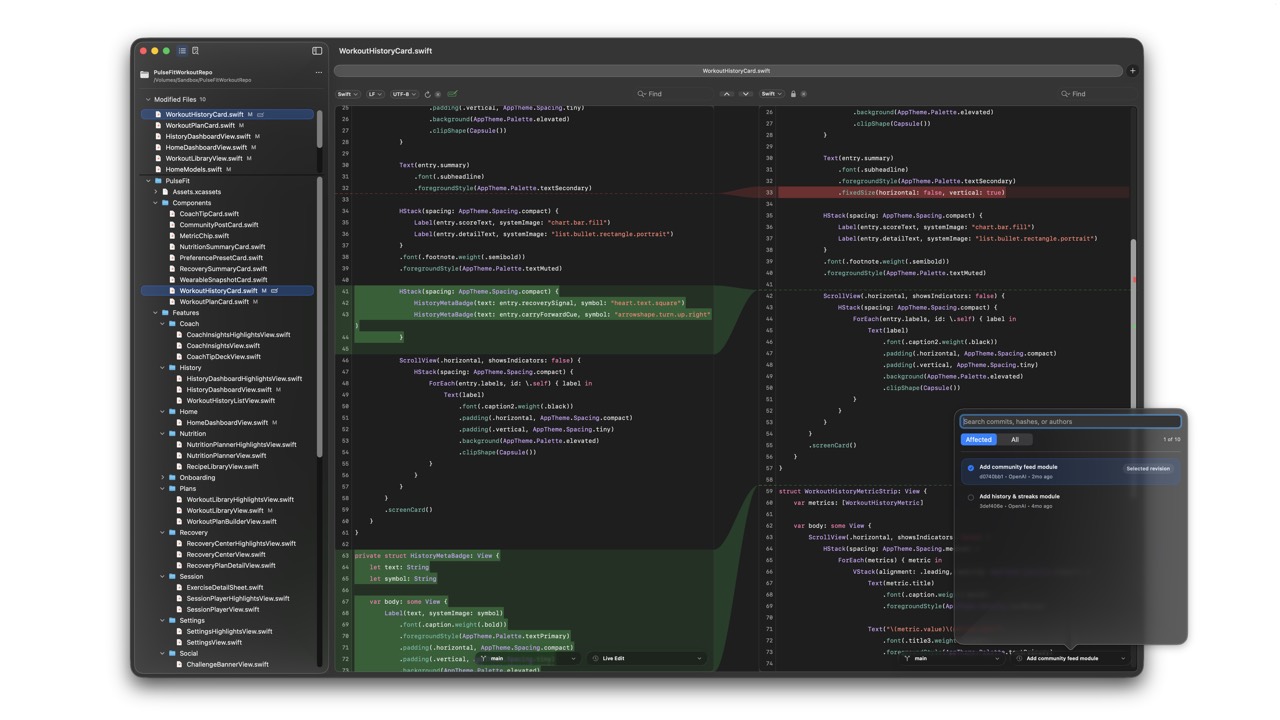The width and height of the screenshot is (1280, 720).
Task: Open the LF line ending dropdown
Action: click(375, 94)
